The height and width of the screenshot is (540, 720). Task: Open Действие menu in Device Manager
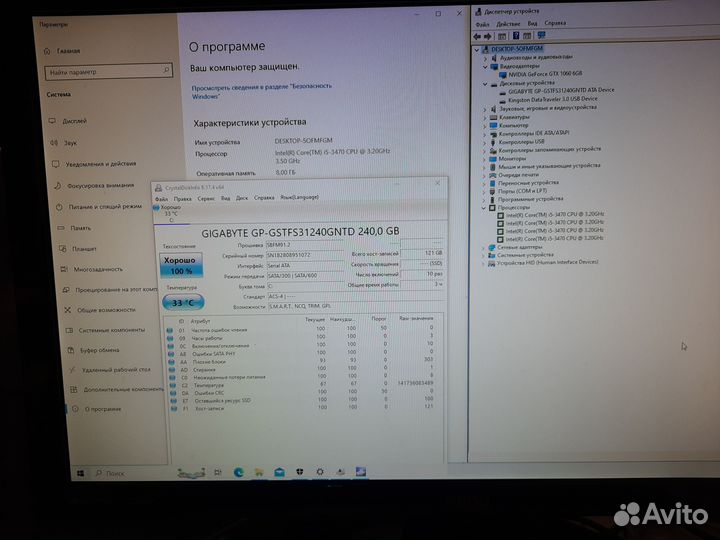point(508,23)
